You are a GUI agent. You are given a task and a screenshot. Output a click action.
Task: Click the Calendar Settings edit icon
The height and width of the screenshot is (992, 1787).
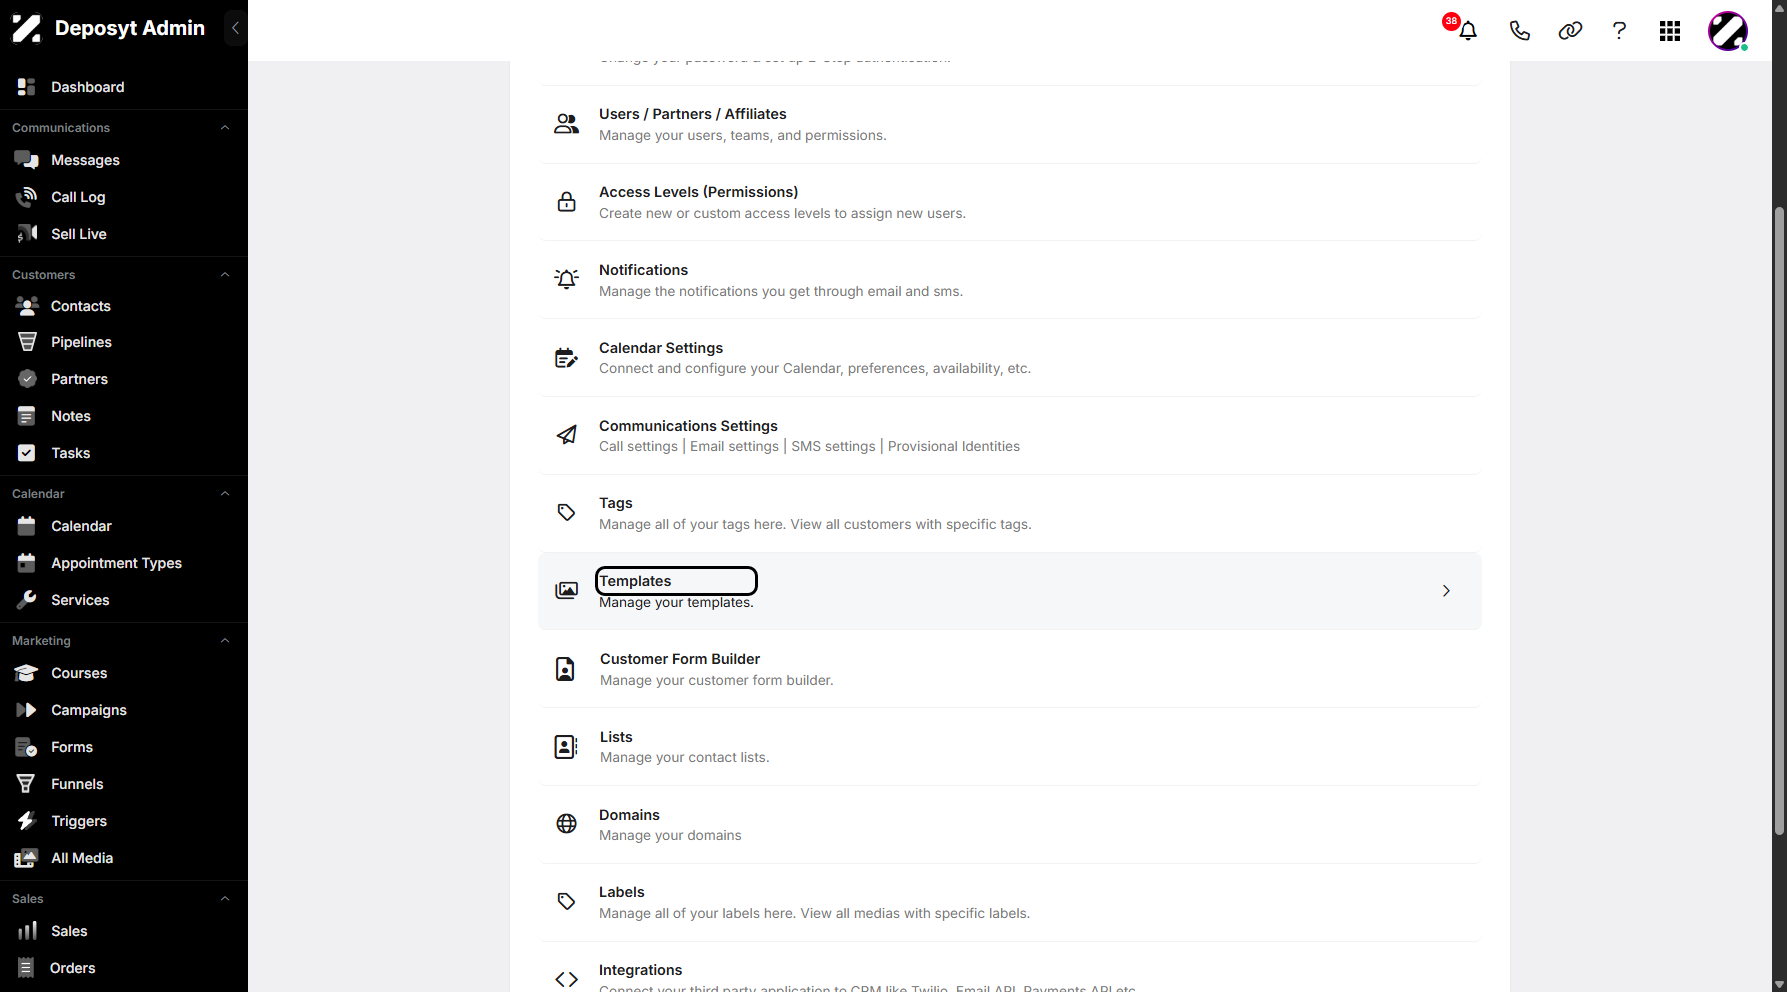coord(566,358)
